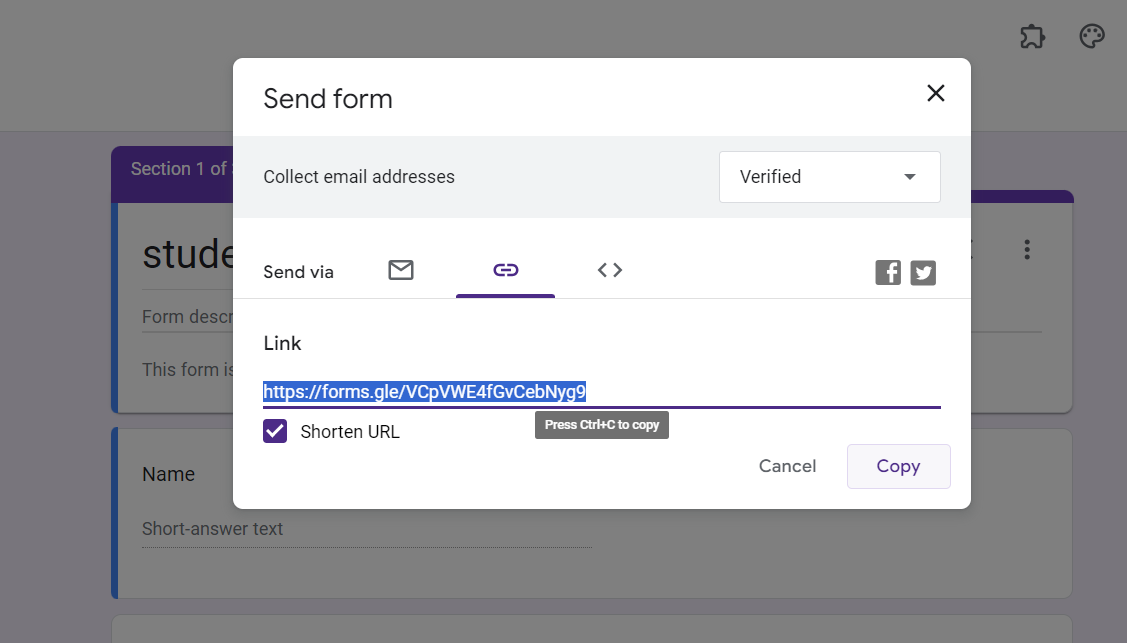Close the Send form dialog
Screen dimensions: 1127x643
[935, 93]
